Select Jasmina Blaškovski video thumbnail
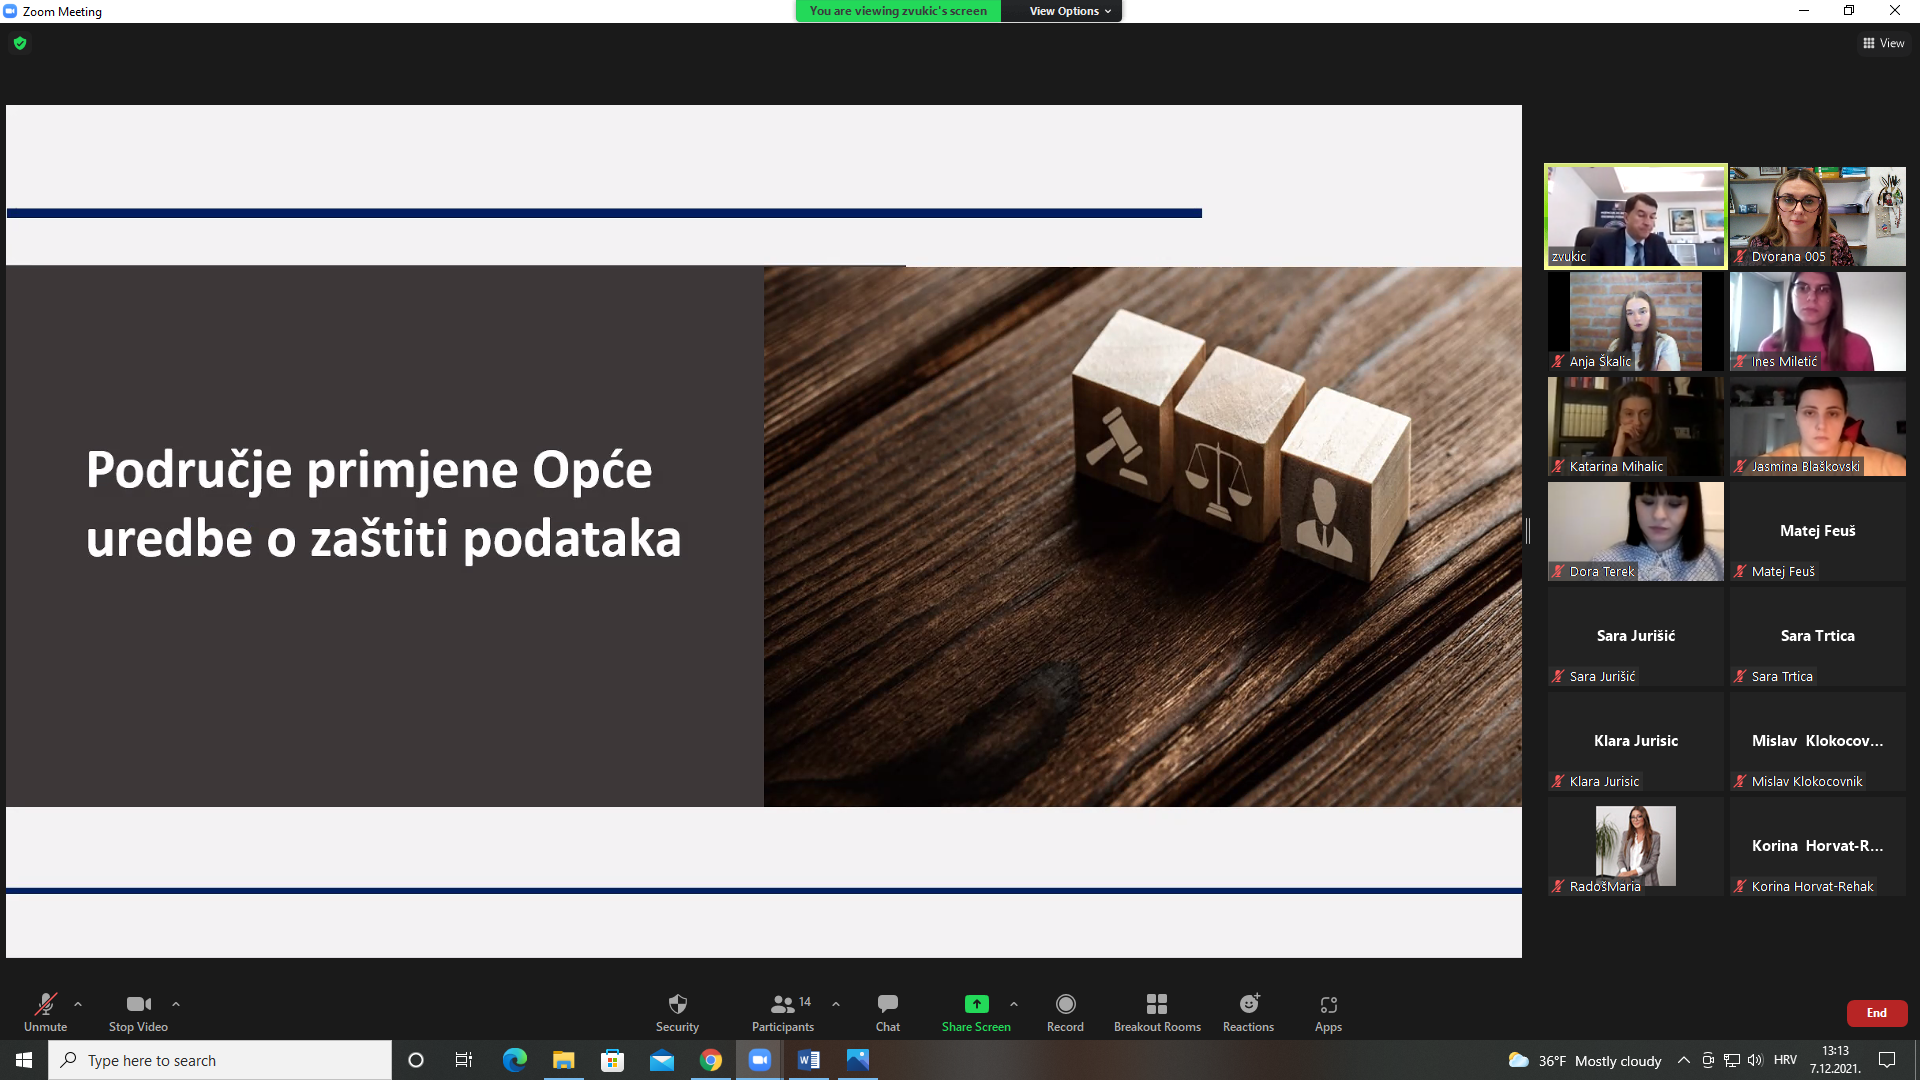This screenshot has width=1920, height=1080. (1818, 426)
